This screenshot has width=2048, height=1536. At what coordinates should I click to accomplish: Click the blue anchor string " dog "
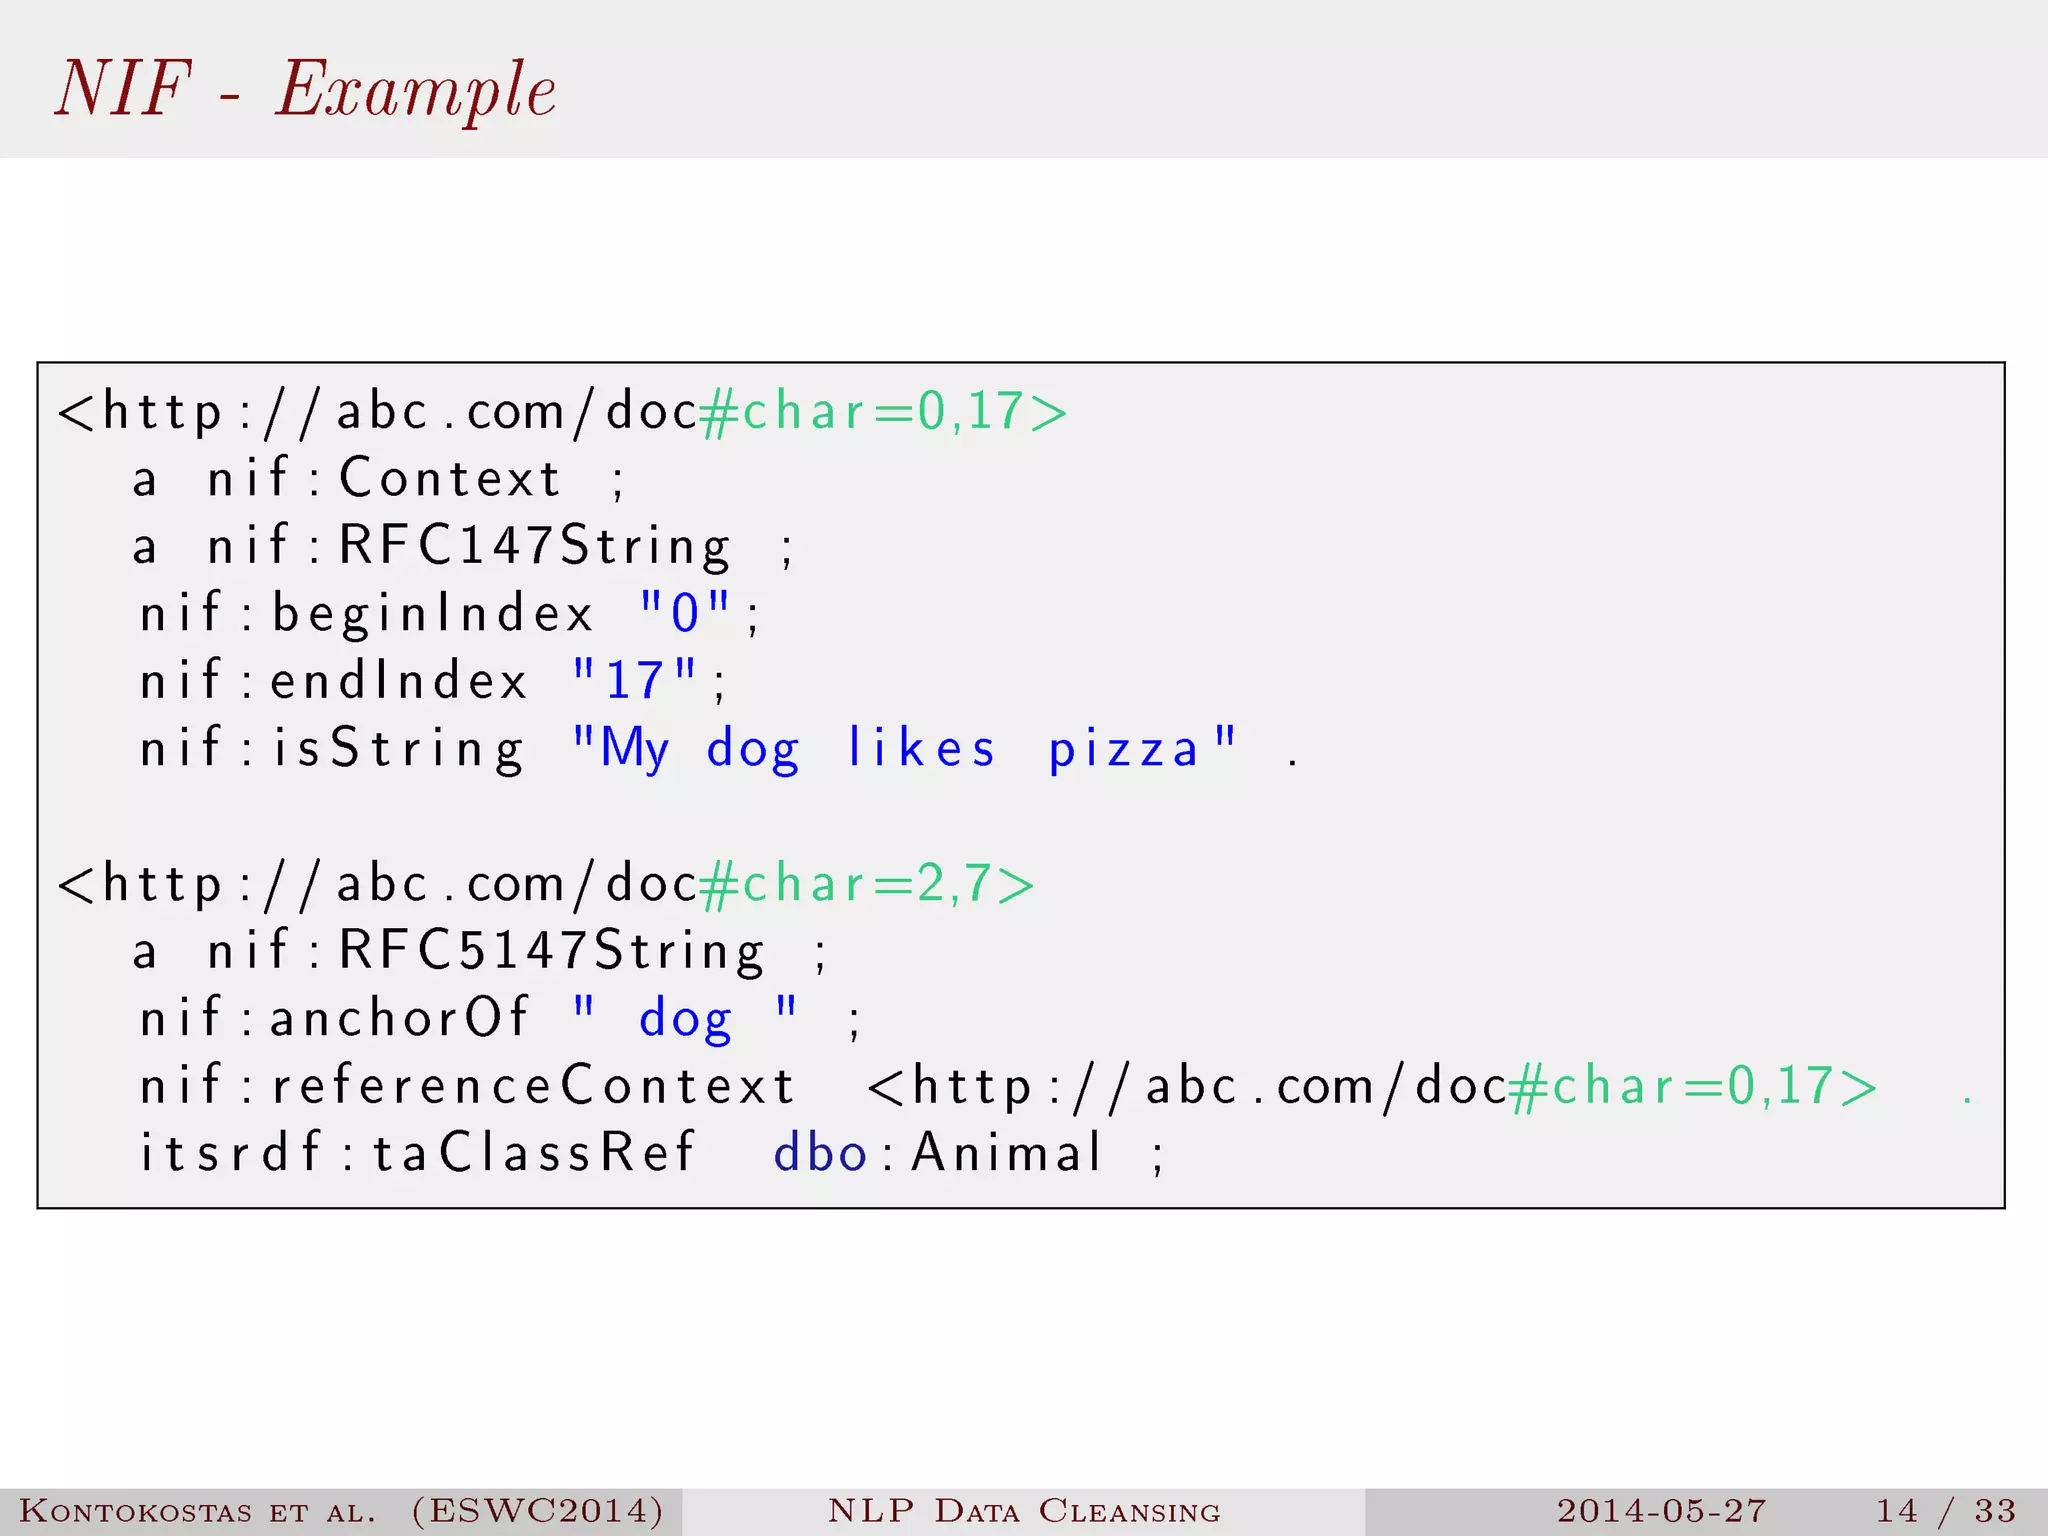(x=686, y=1020)
